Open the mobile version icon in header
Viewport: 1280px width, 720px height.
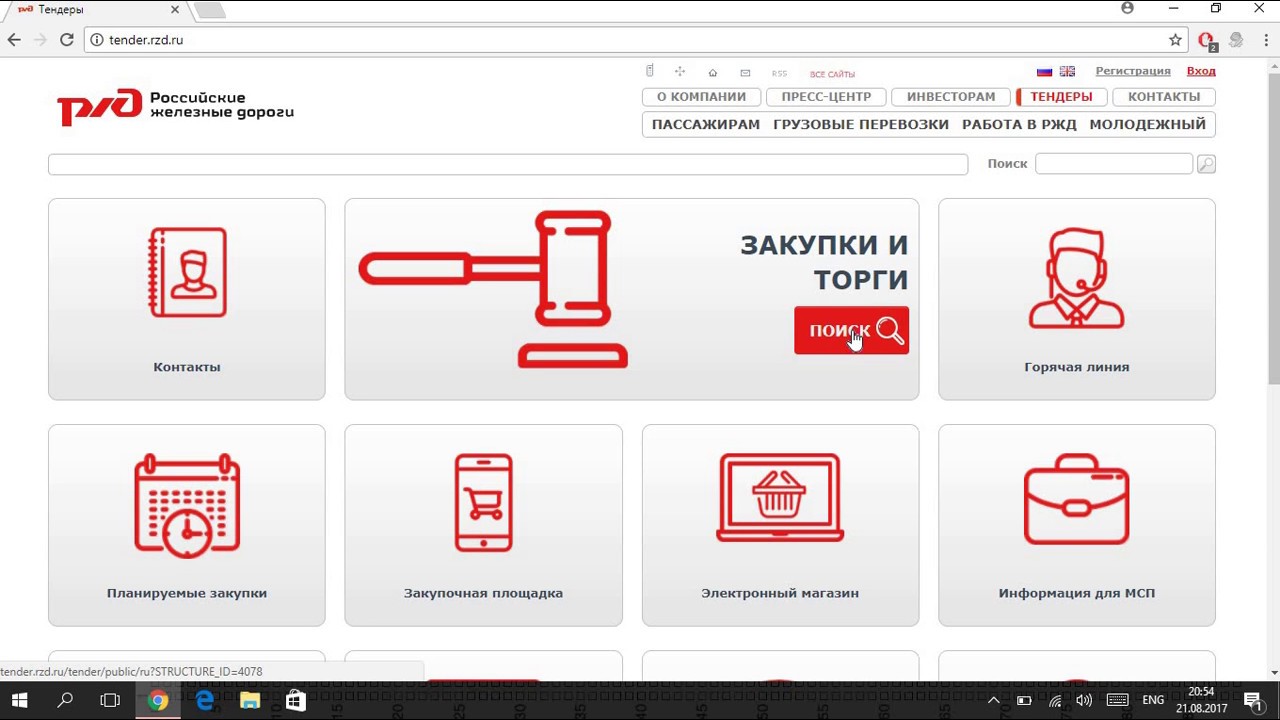tap(649, 71)
